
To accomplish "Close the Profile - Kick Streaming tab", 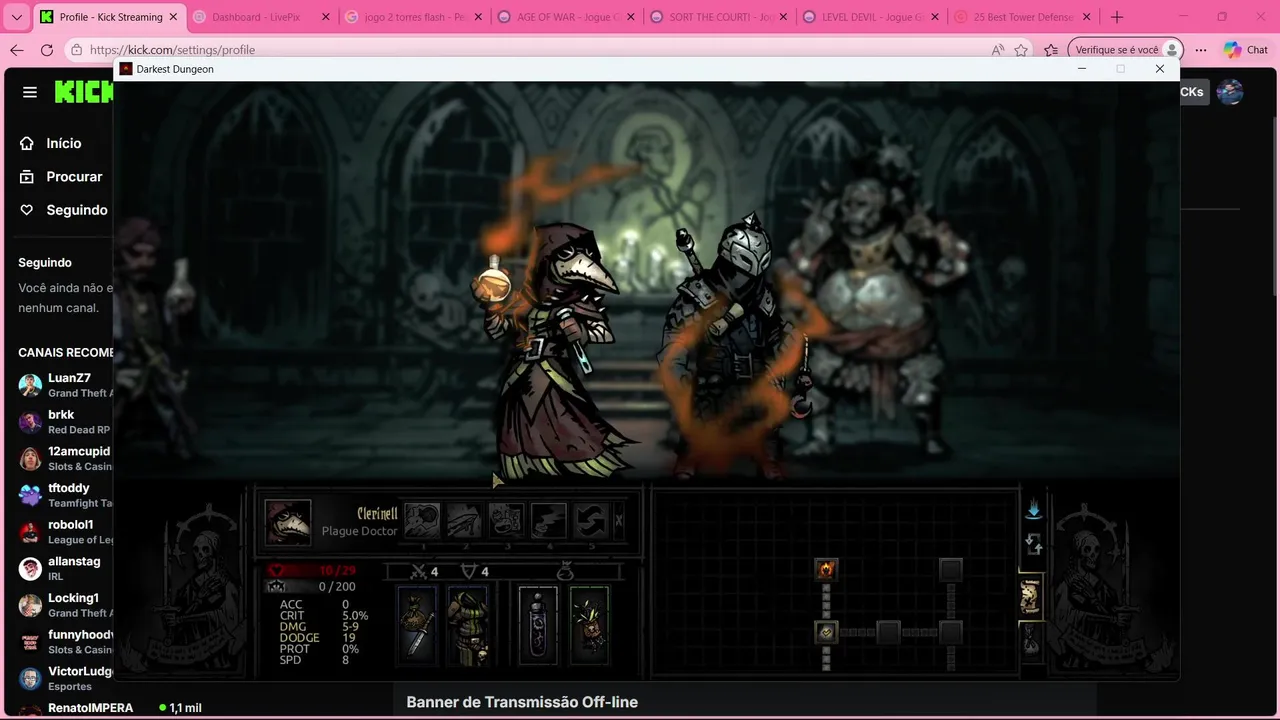I will (174, 17).
